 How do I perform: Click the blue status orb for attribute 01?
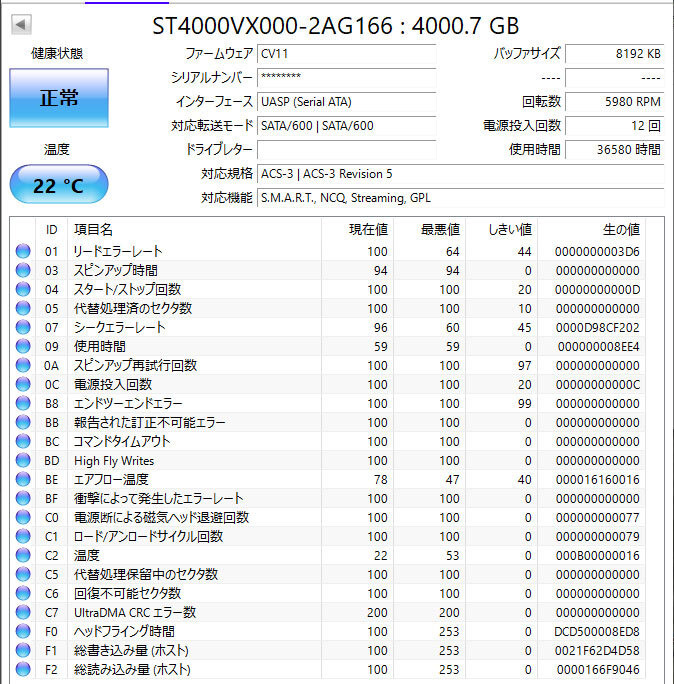23,251
